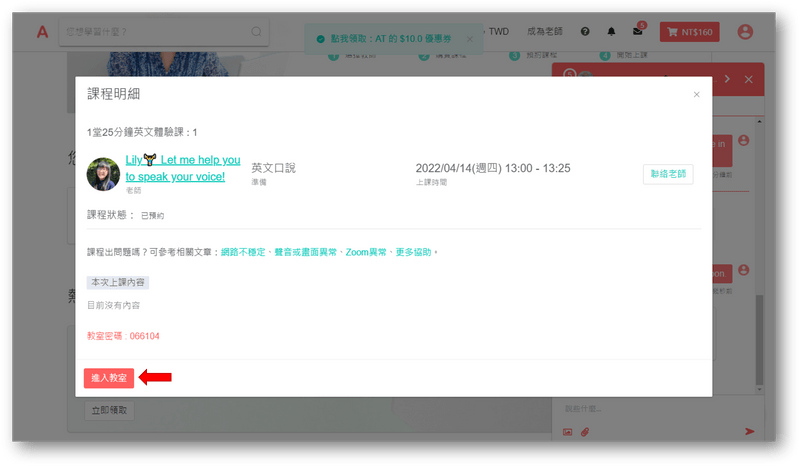Open the TWD currency selector
The height and width of the screenshot is (466, 800).
(x=497, y=32)
